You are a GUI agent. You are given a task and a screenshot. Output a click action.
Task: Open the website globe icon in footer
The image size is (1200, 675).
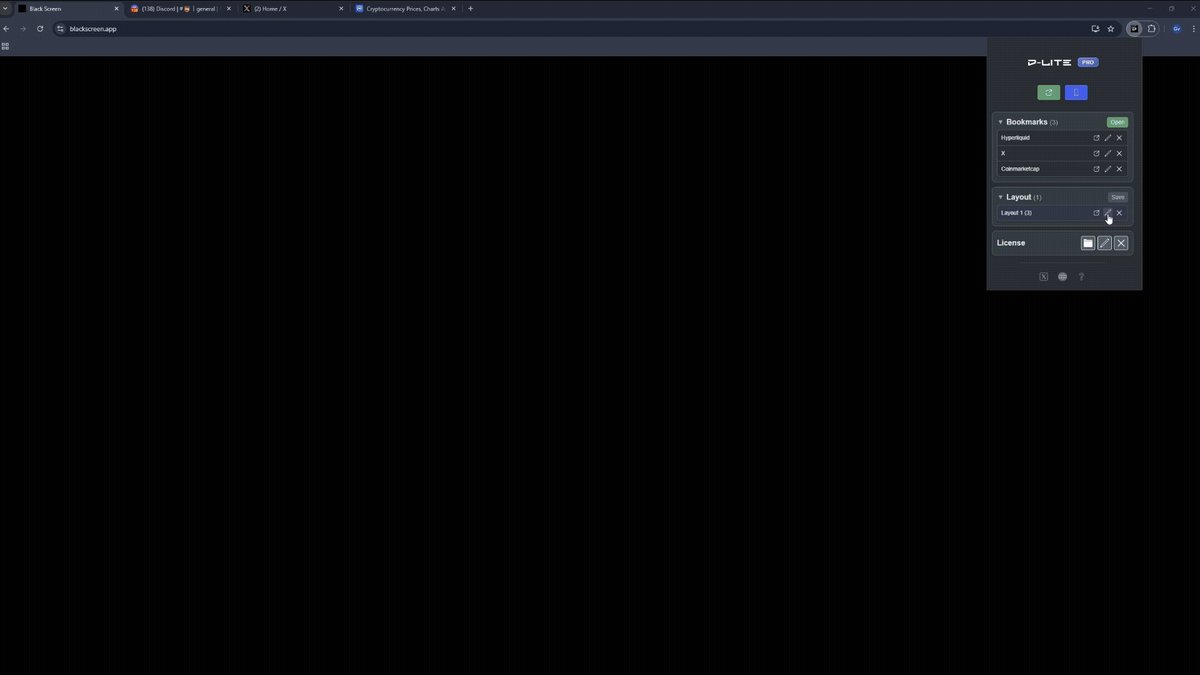click(1063, 277)
